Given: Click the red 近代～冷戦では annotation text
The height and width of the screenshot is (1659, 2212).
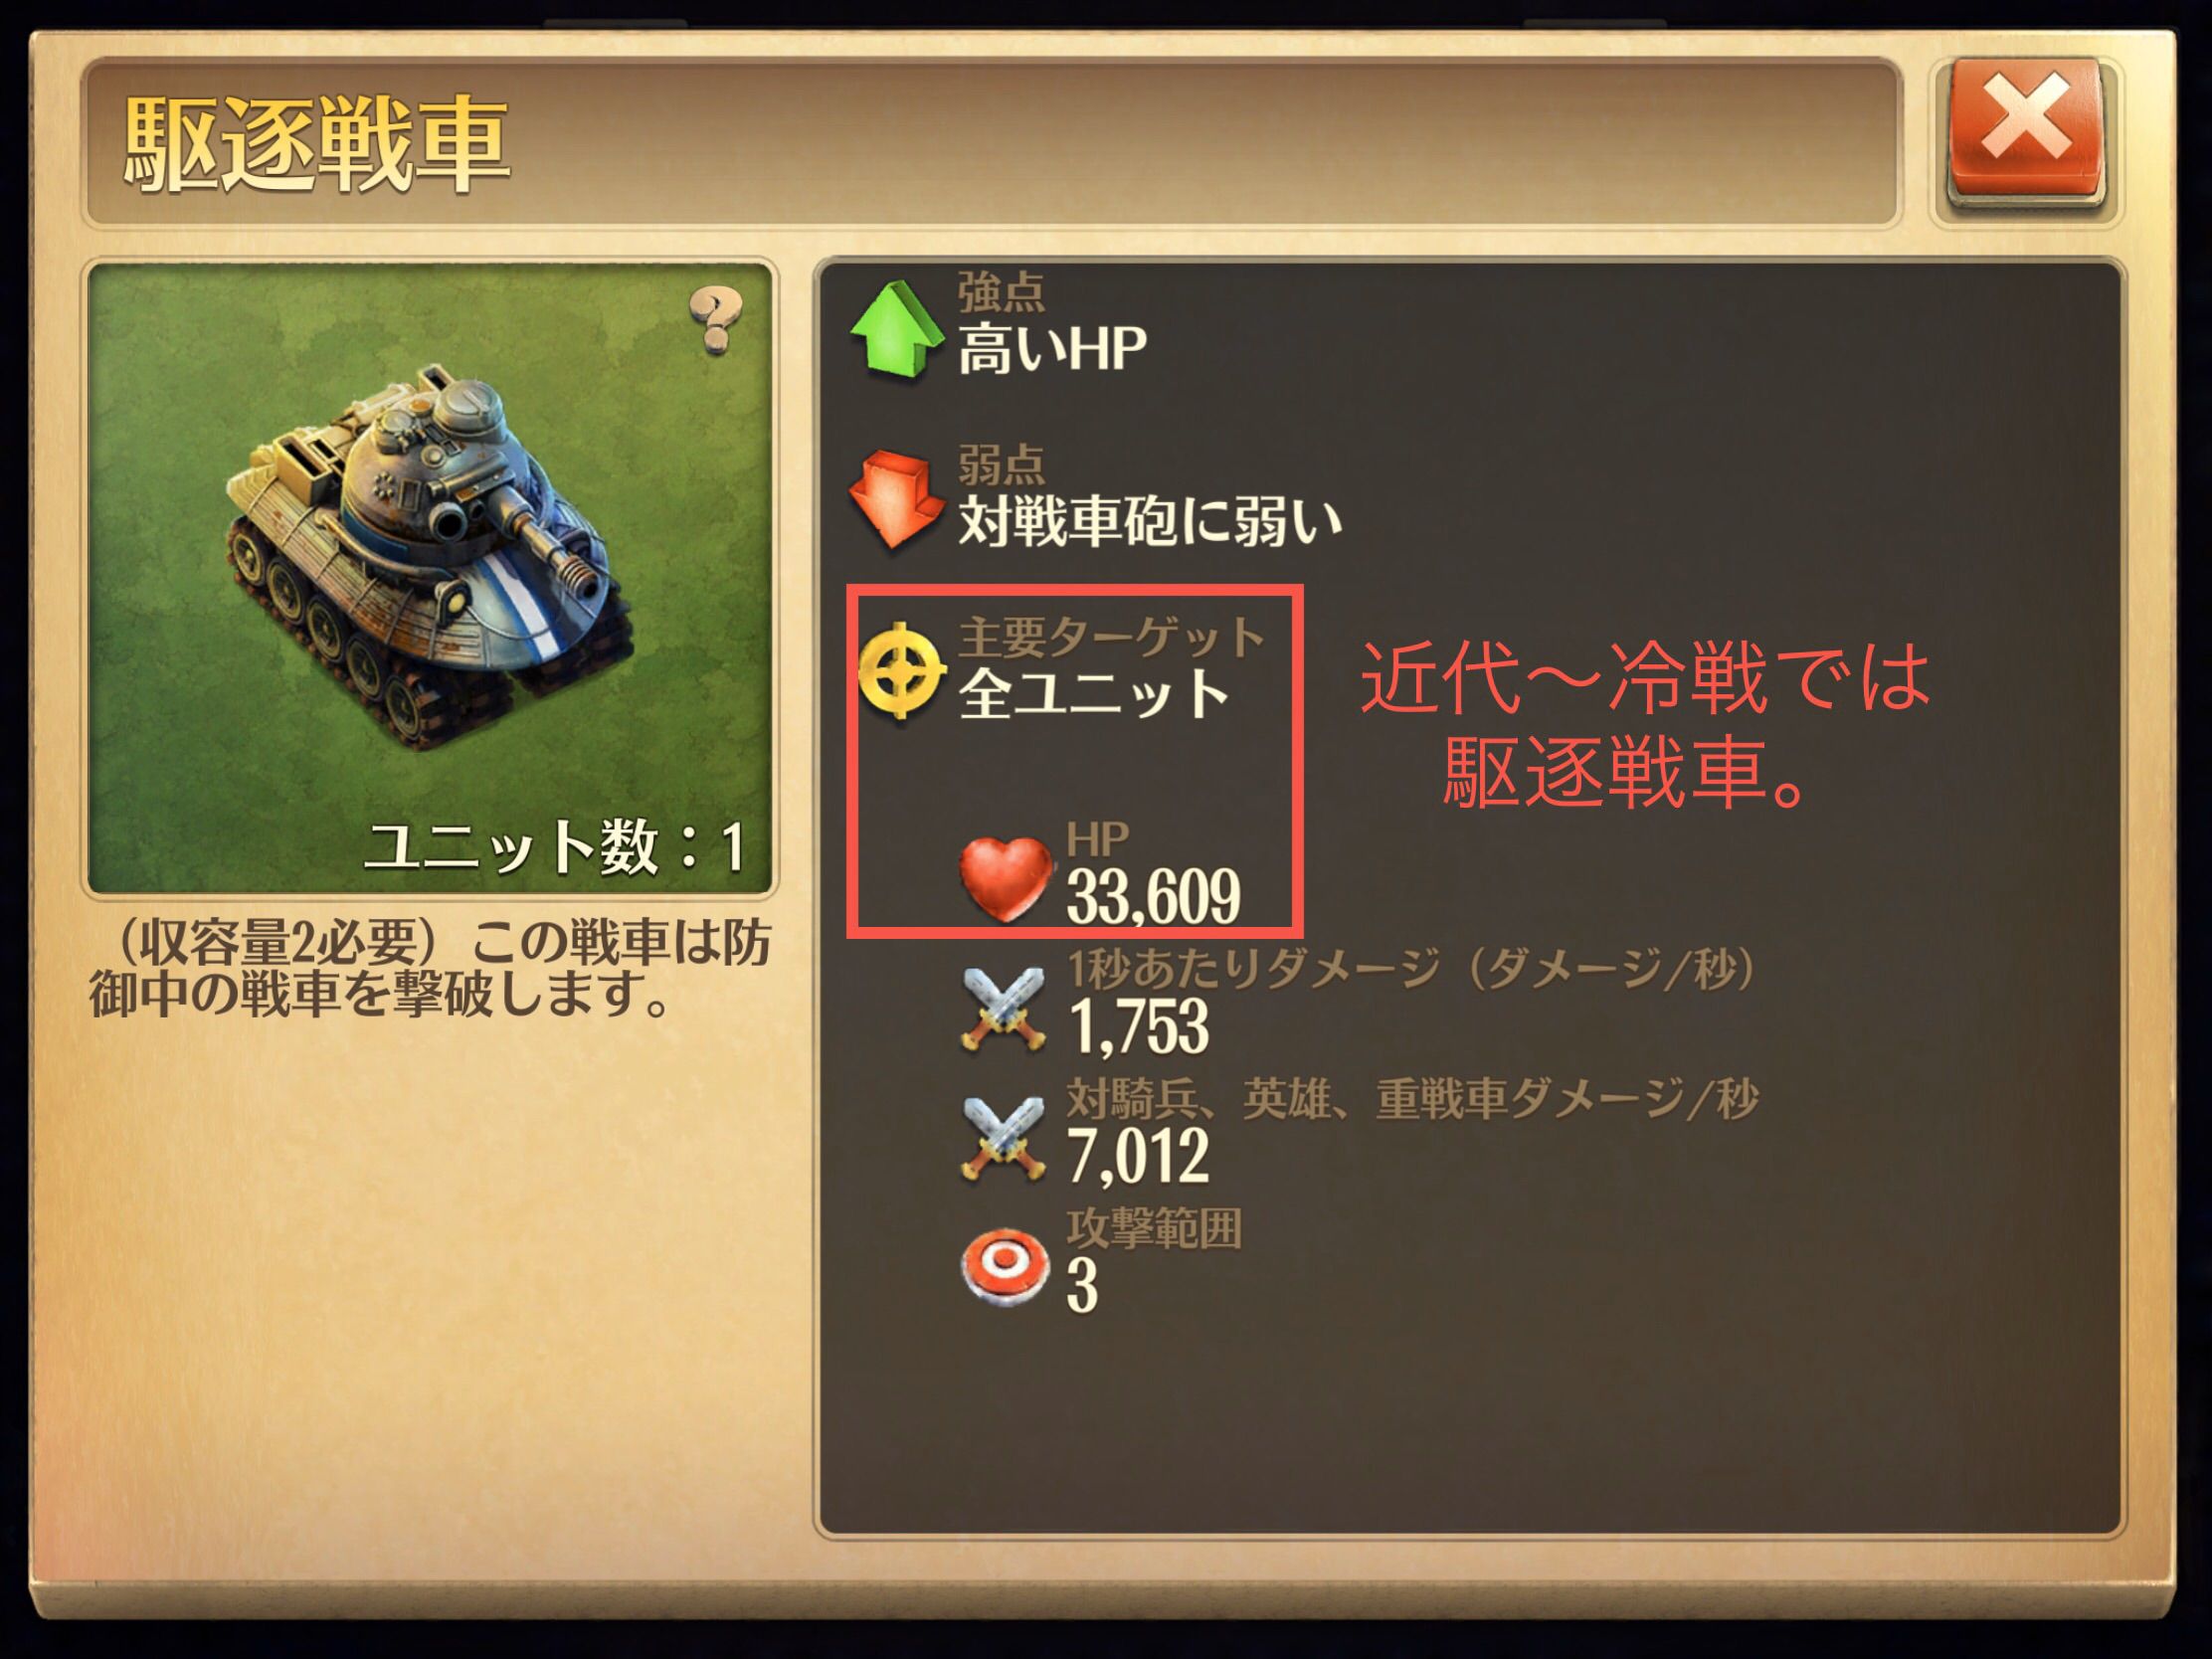Looking at the screenshot, I should pyautogui.click(x=1646, y=679).
